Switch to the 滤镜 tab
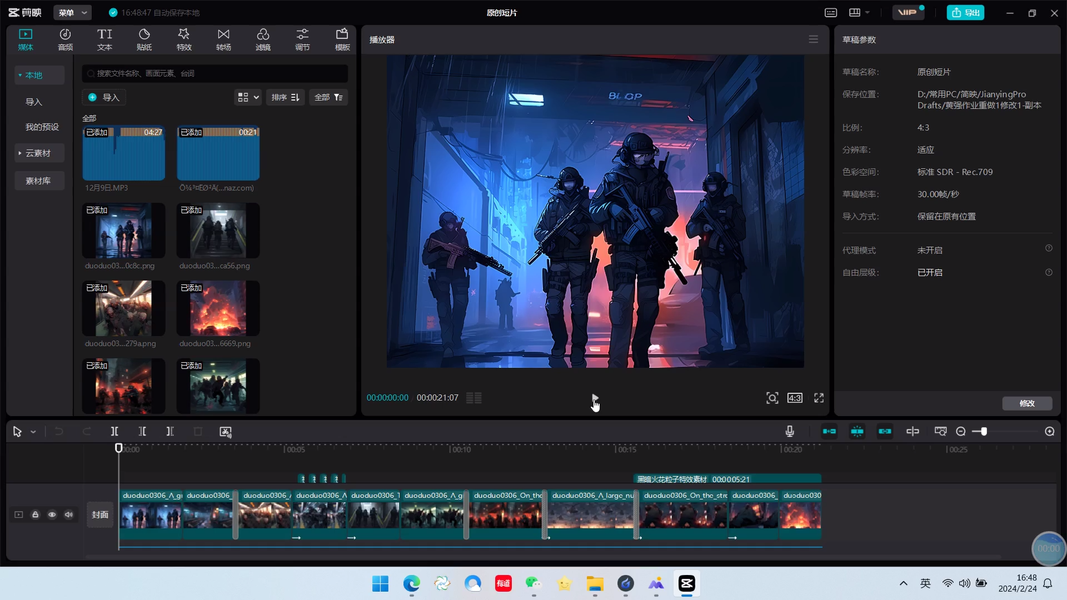The height and width of the screenshot is (600, 1067). point(263,39)
